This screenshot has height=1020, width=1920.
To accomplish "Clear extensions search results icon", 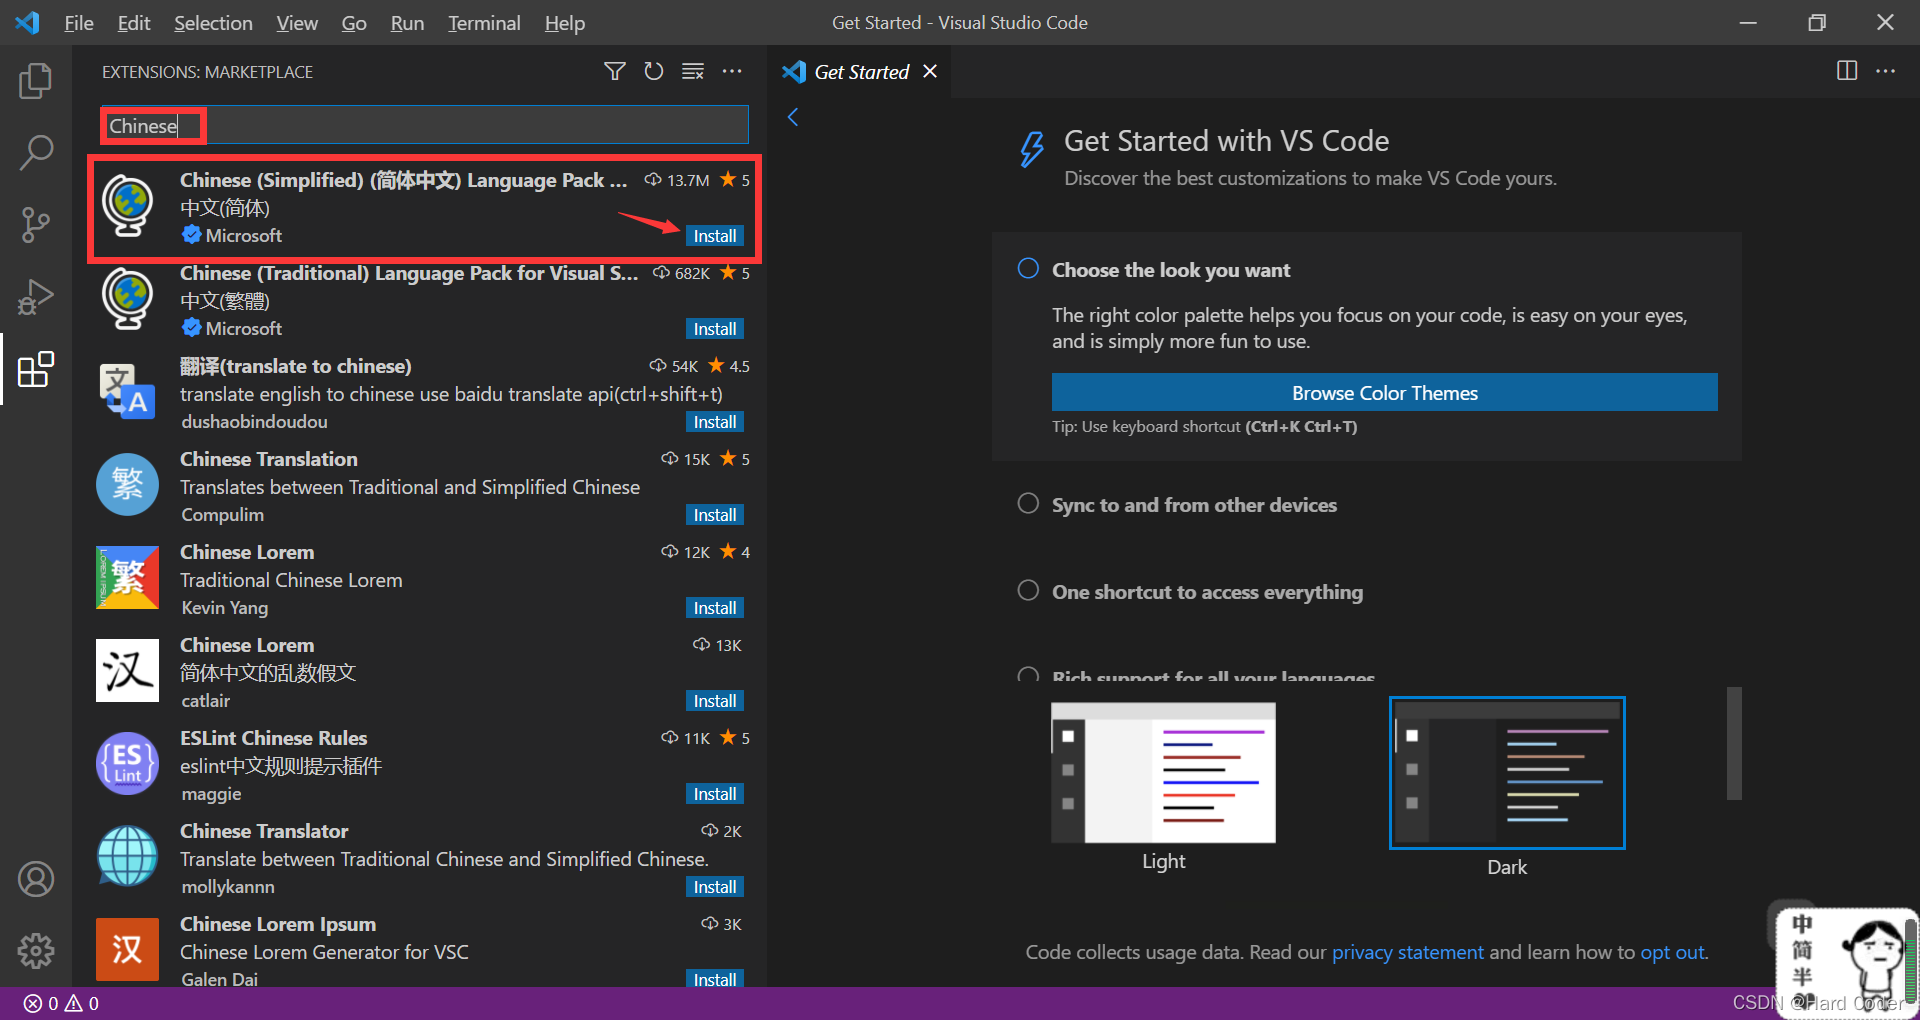I will point(693,71).
